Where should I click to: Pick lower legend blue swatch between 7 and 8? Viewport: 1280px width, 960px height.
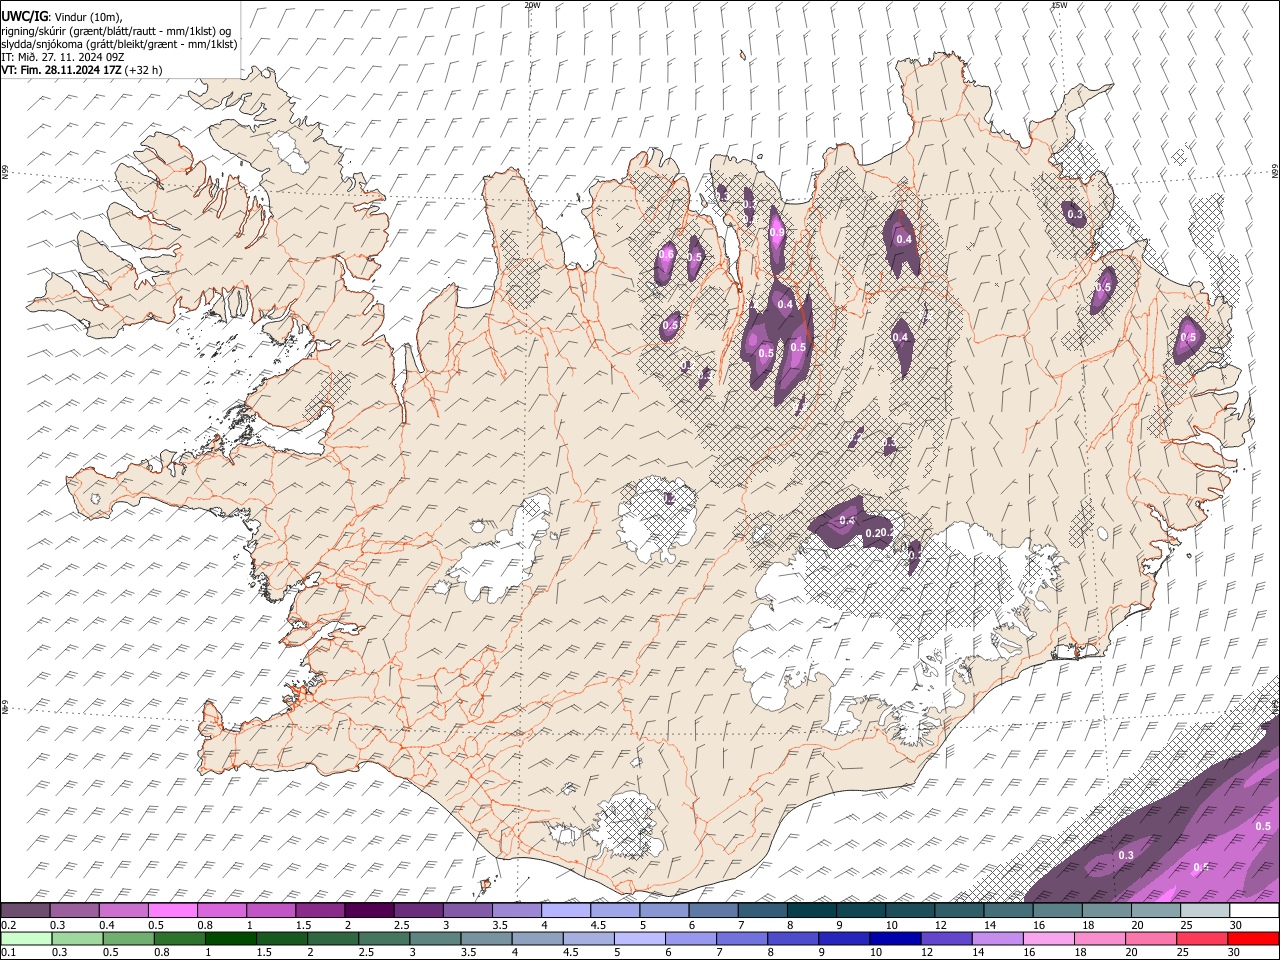click(742, 938)
